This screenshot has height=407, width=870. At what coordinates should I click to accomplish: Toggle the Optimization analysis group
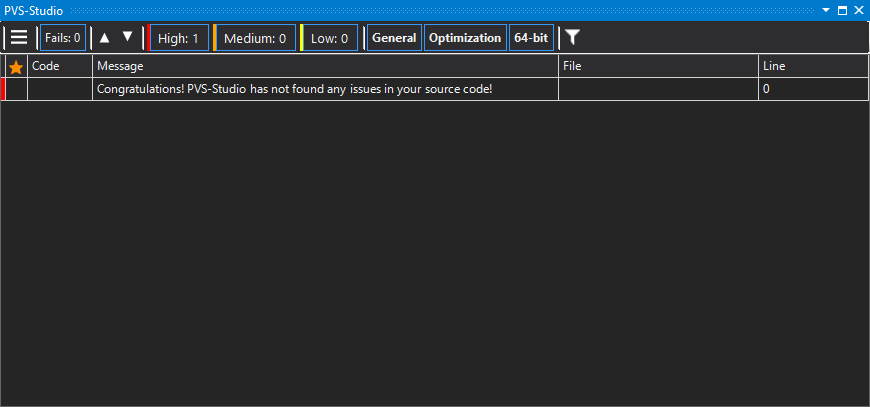(465, 38)
